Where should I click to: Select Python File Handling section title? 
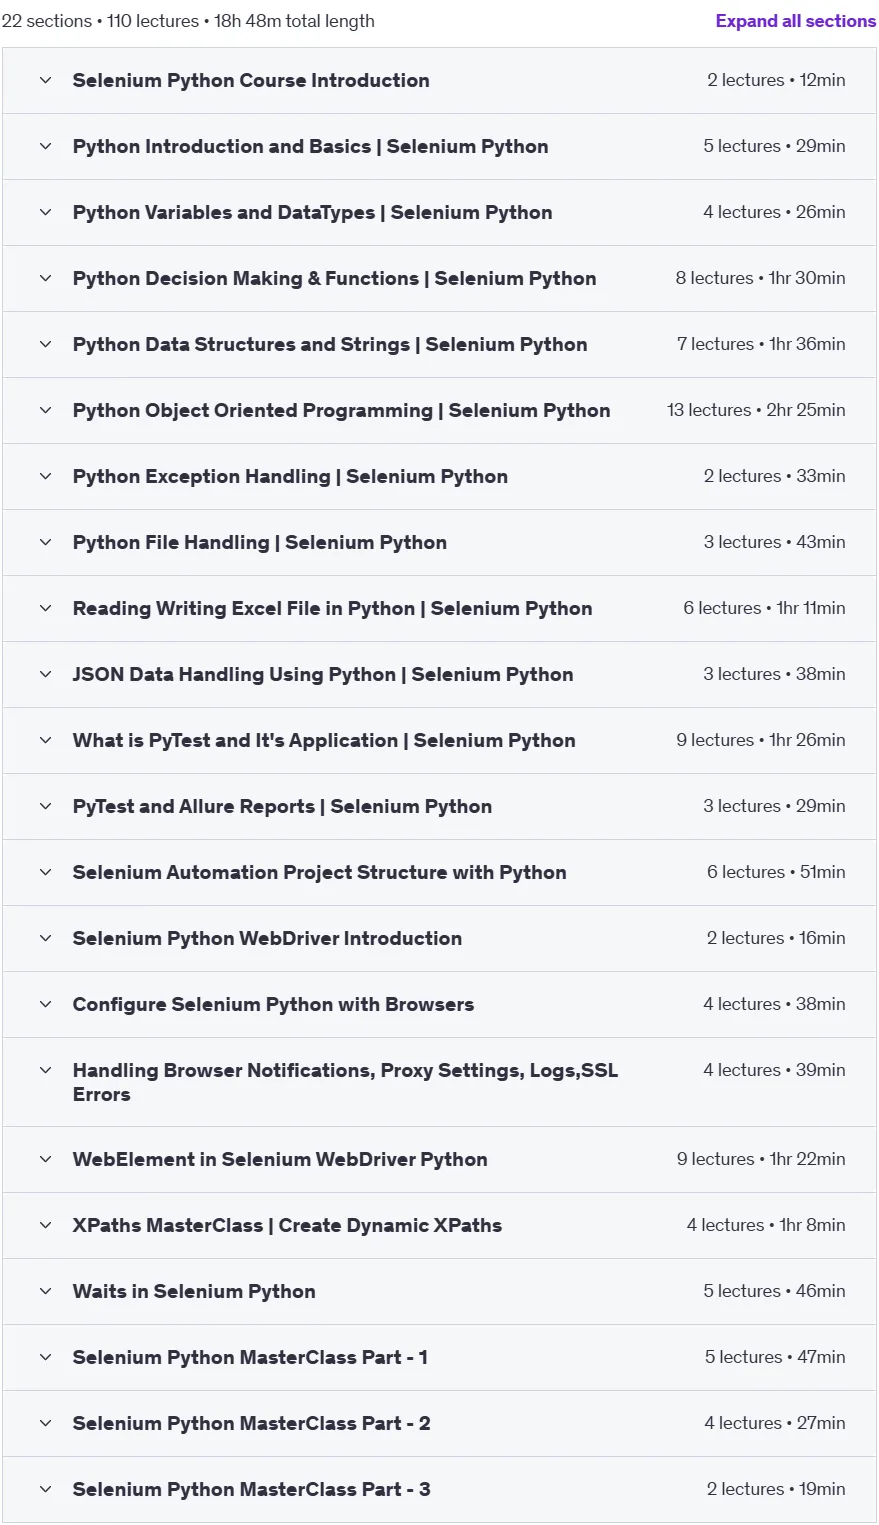[260, 542]
